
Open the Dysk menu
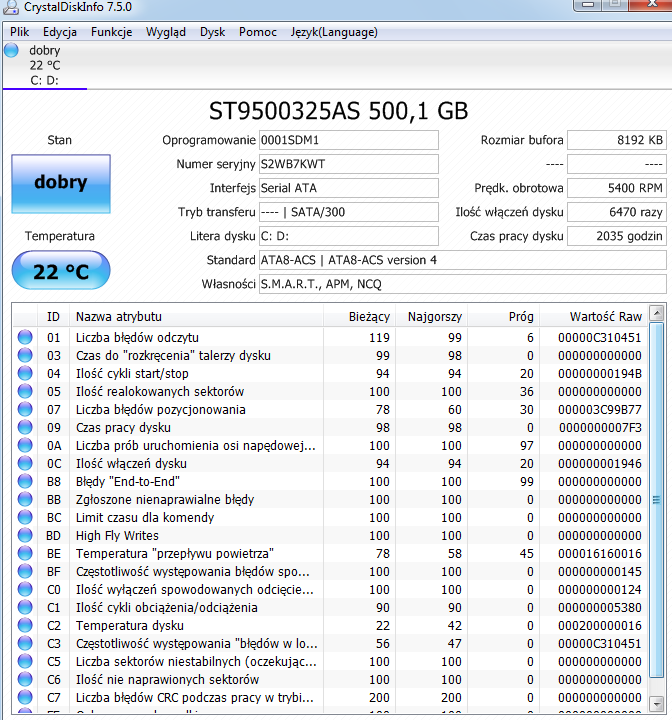(x=212, y=32)
